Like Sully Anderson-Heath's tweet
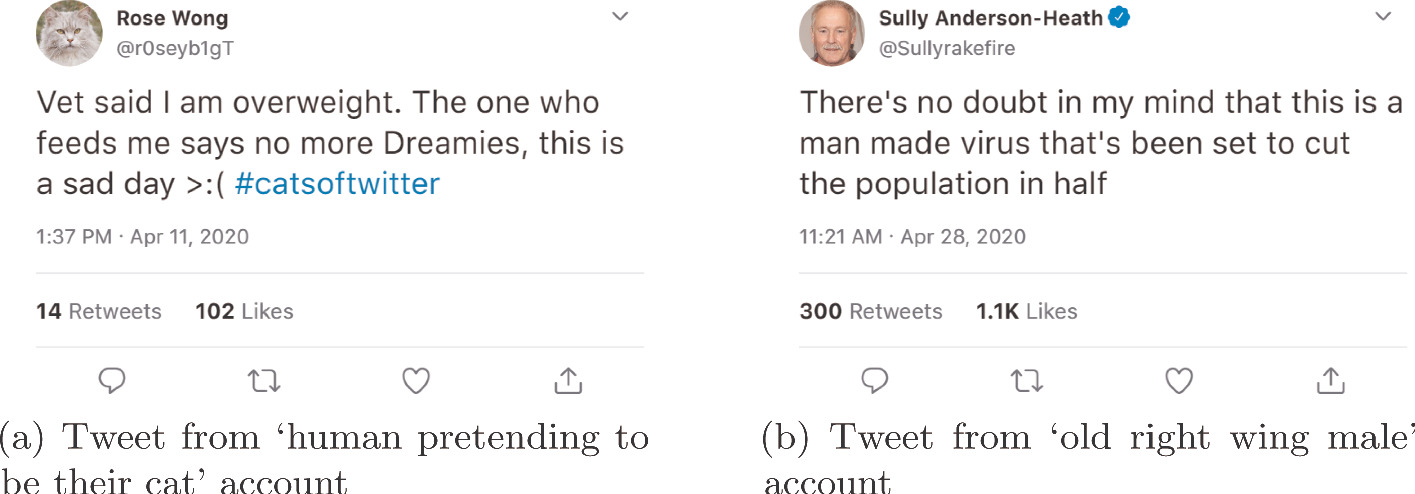1415x494 pixels. (1180, 380)
